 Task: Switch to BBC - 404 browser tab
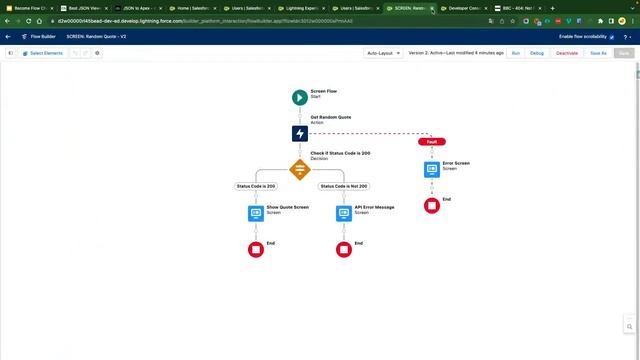[x=518, y=8]
